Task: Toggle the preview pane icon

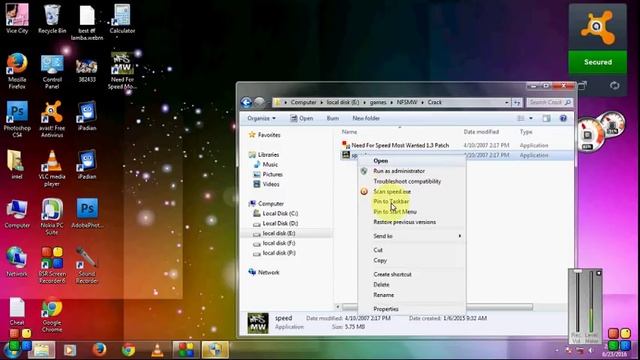Action: click(x=547, y=118)
